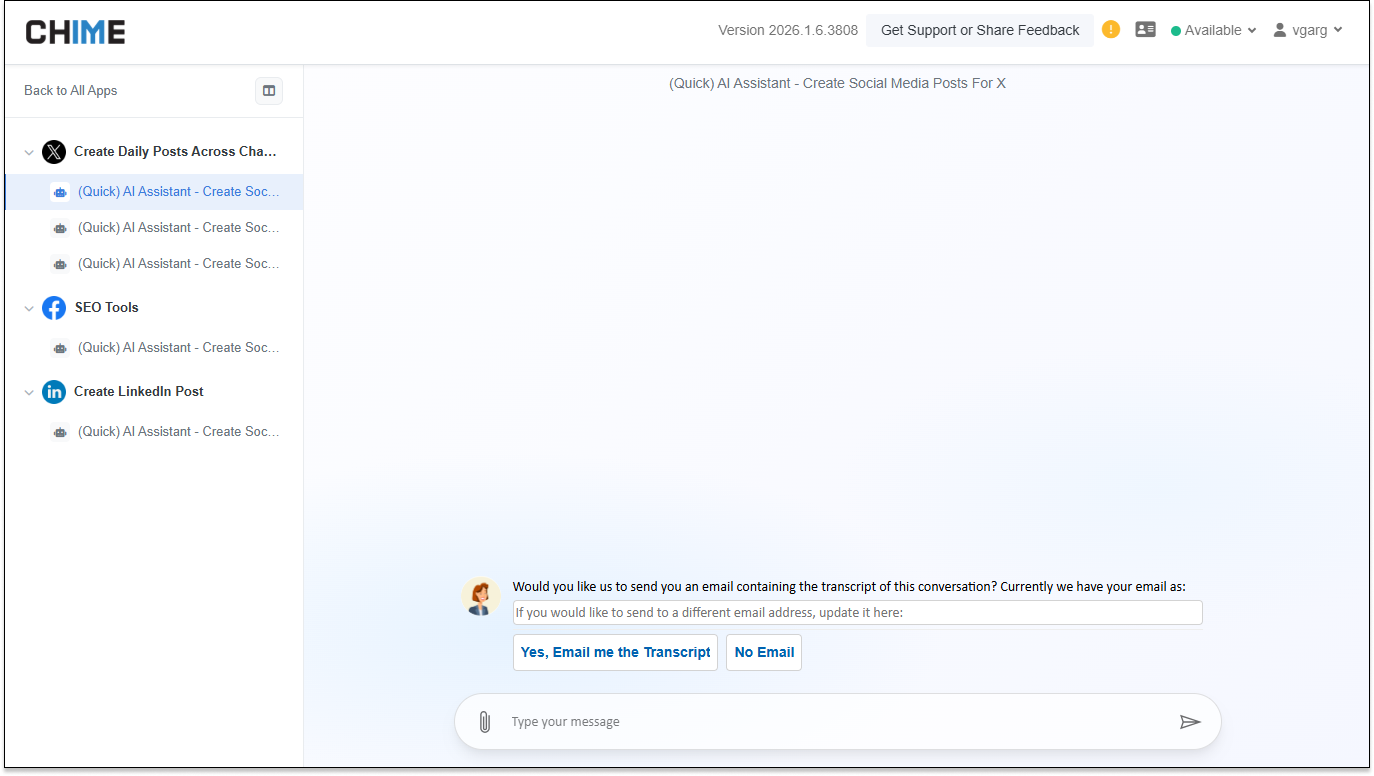Click the orange alert icon in the header
The height and width of the screenshot is (776, 1374).
pos(1110,29)
